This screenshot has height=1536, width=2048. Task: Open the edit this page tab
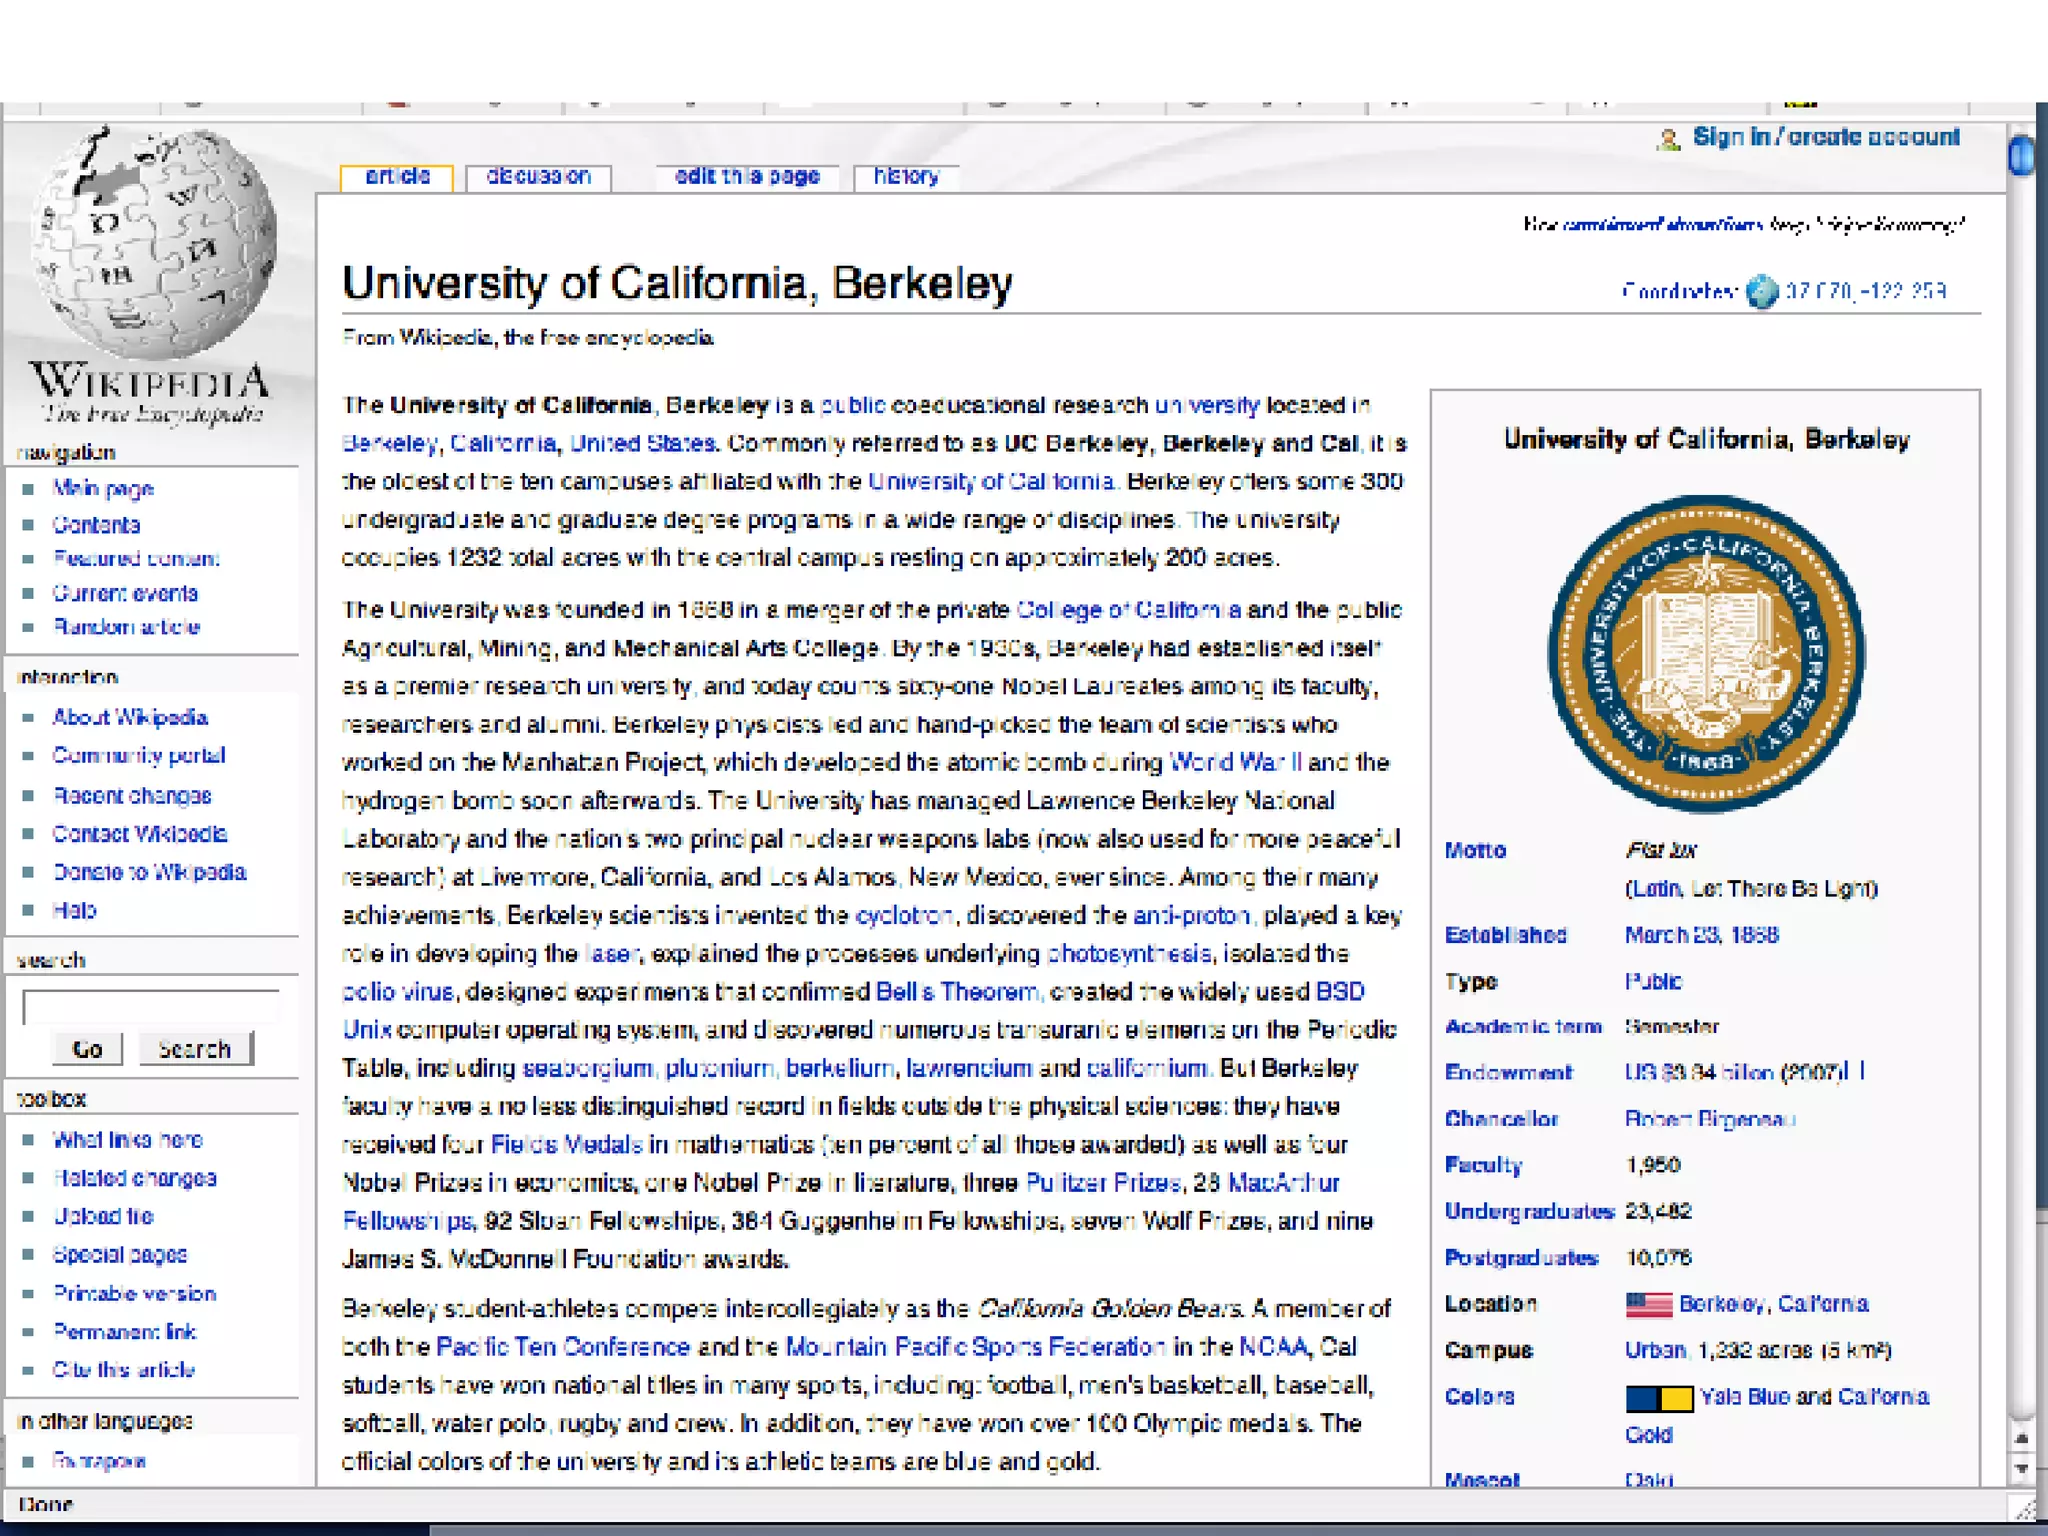(747, 177)
